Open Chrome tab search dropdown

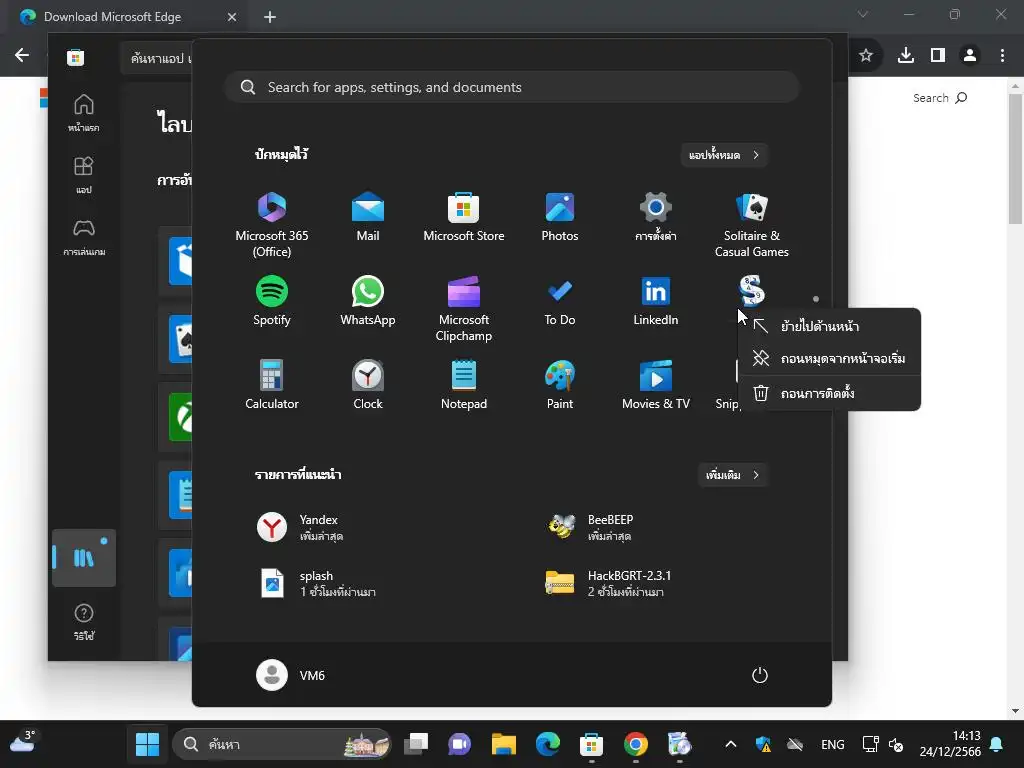click(x=863, y=14)
